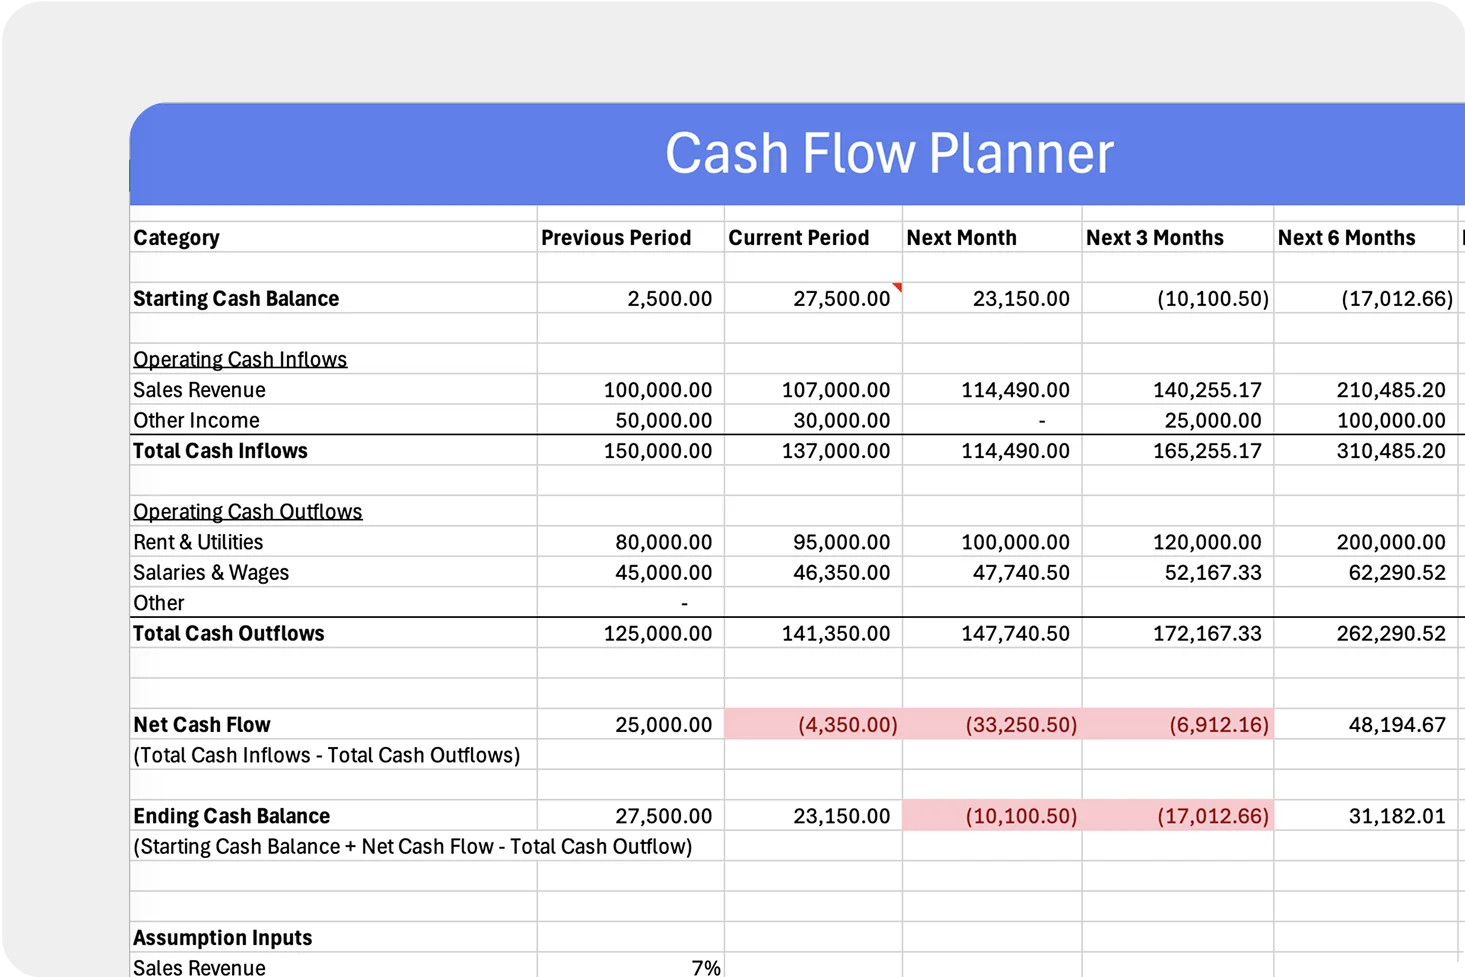Viewport: 1465px width, 977px height.
Task: Click the Ending Cash Balance row label
Action: click(x=232, y=816)
